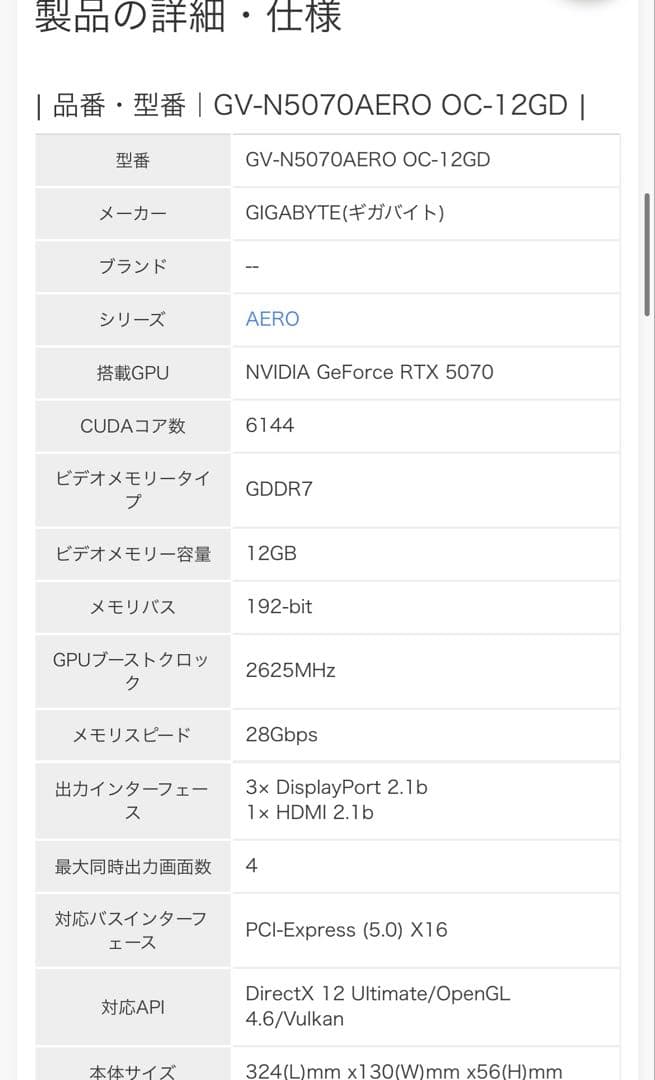Select the 製品の詳細・仕様 page heading
The width and height of the screenshot is (655, 1080).
(x=185, y=17)
